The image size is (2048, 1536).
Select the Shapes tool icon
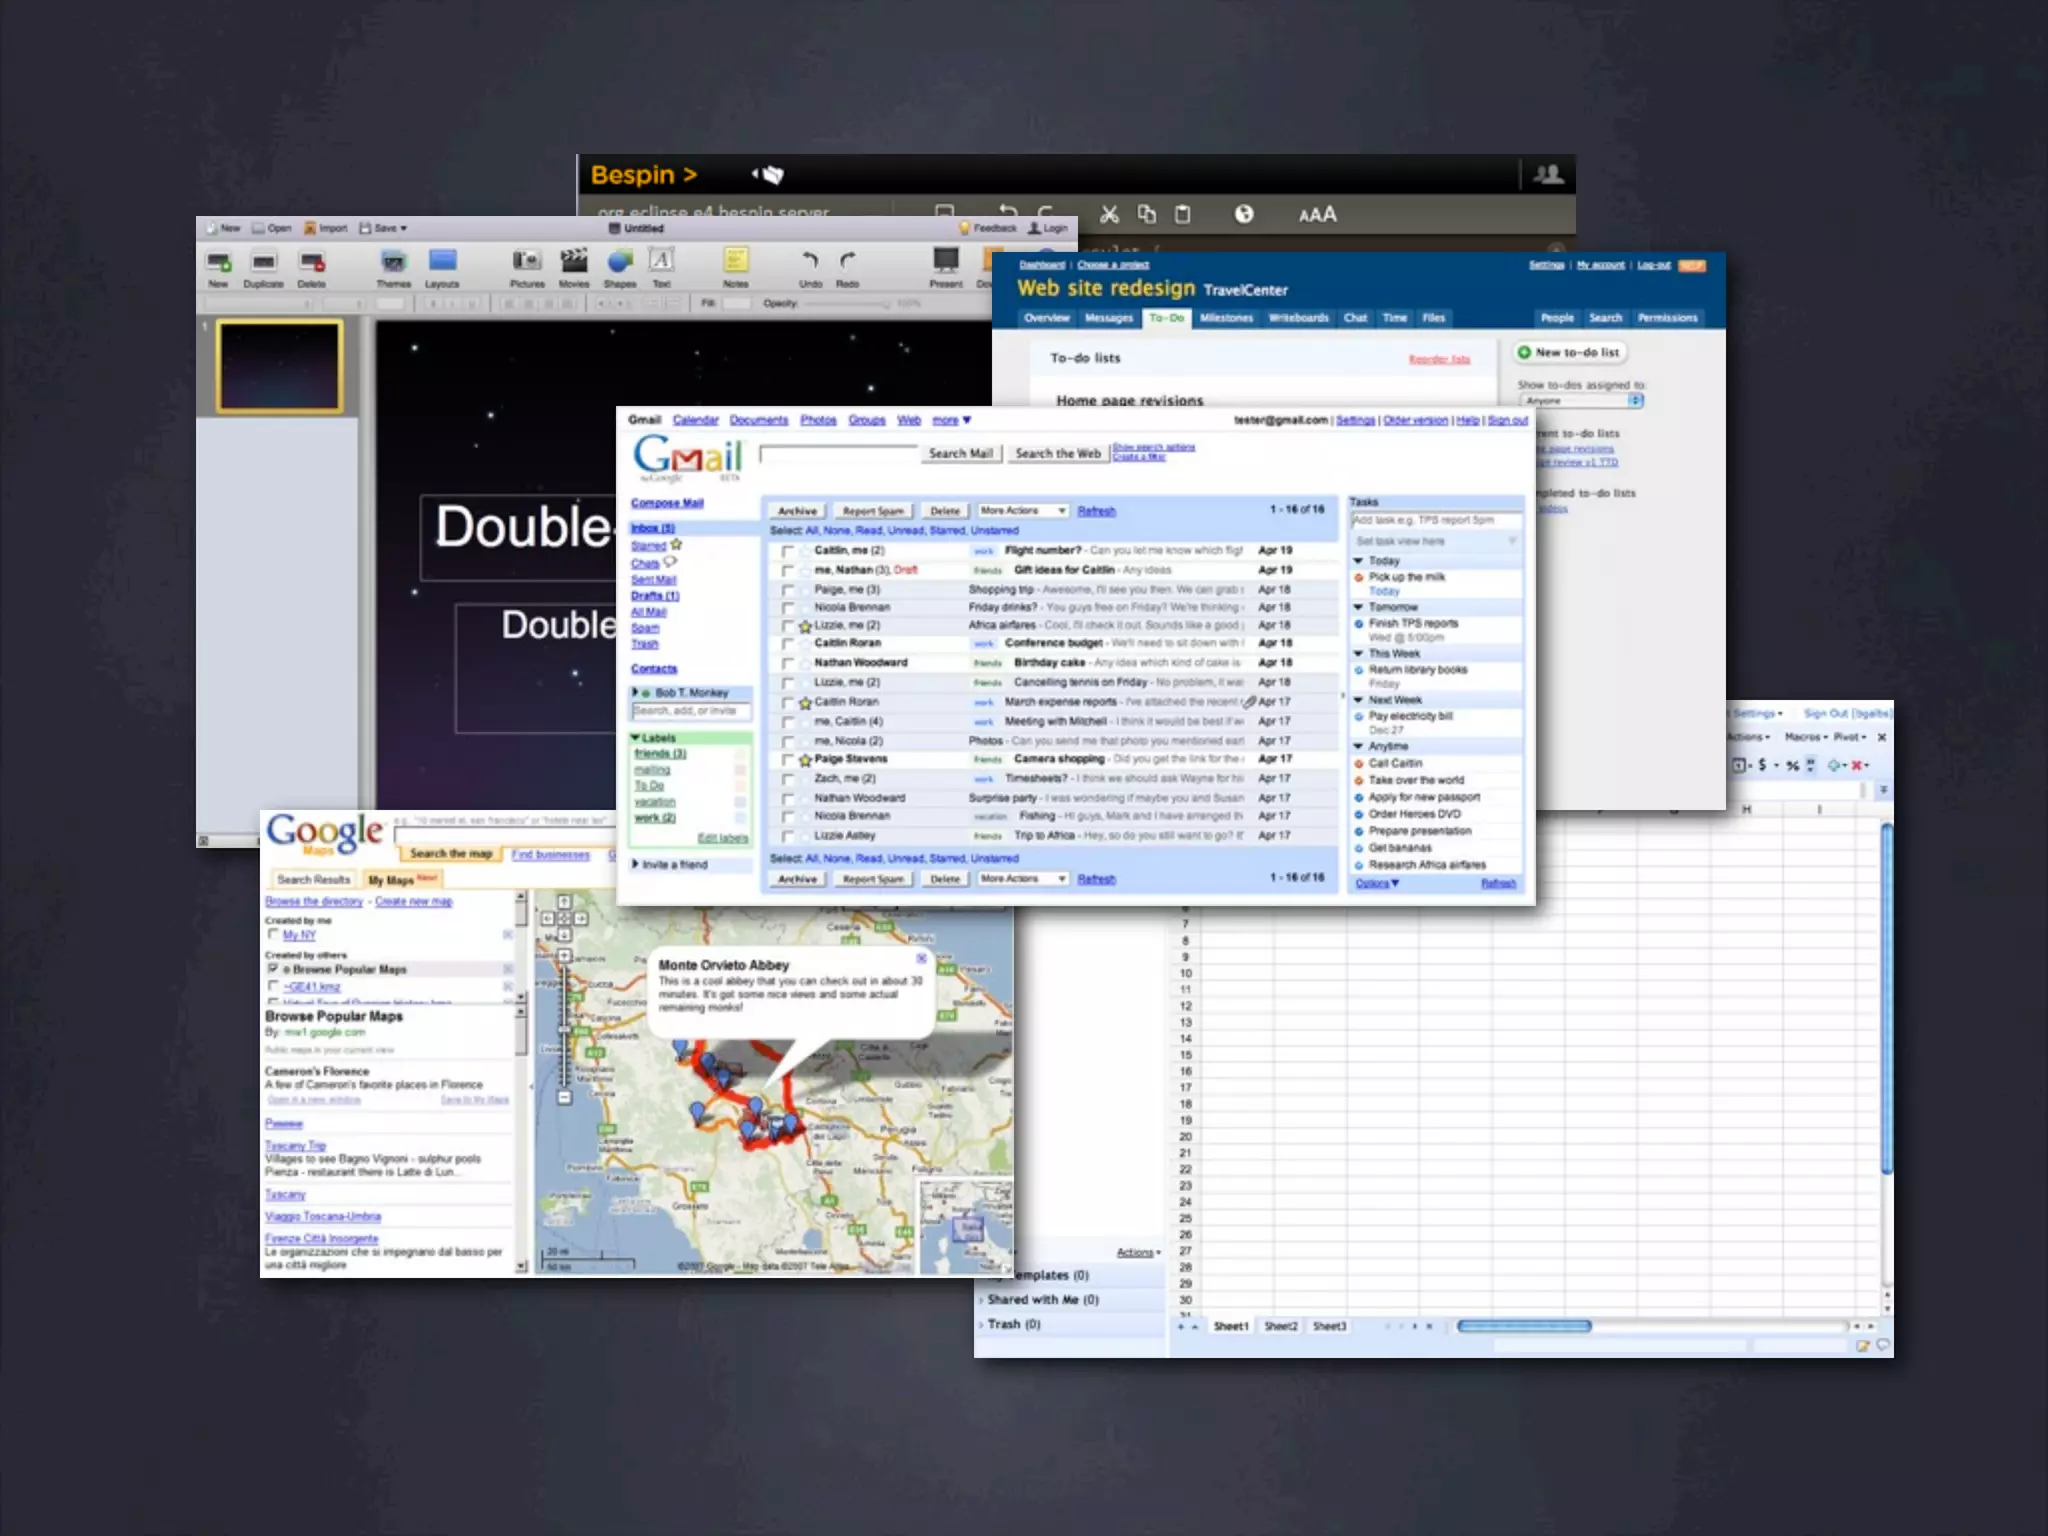[620, 261]
